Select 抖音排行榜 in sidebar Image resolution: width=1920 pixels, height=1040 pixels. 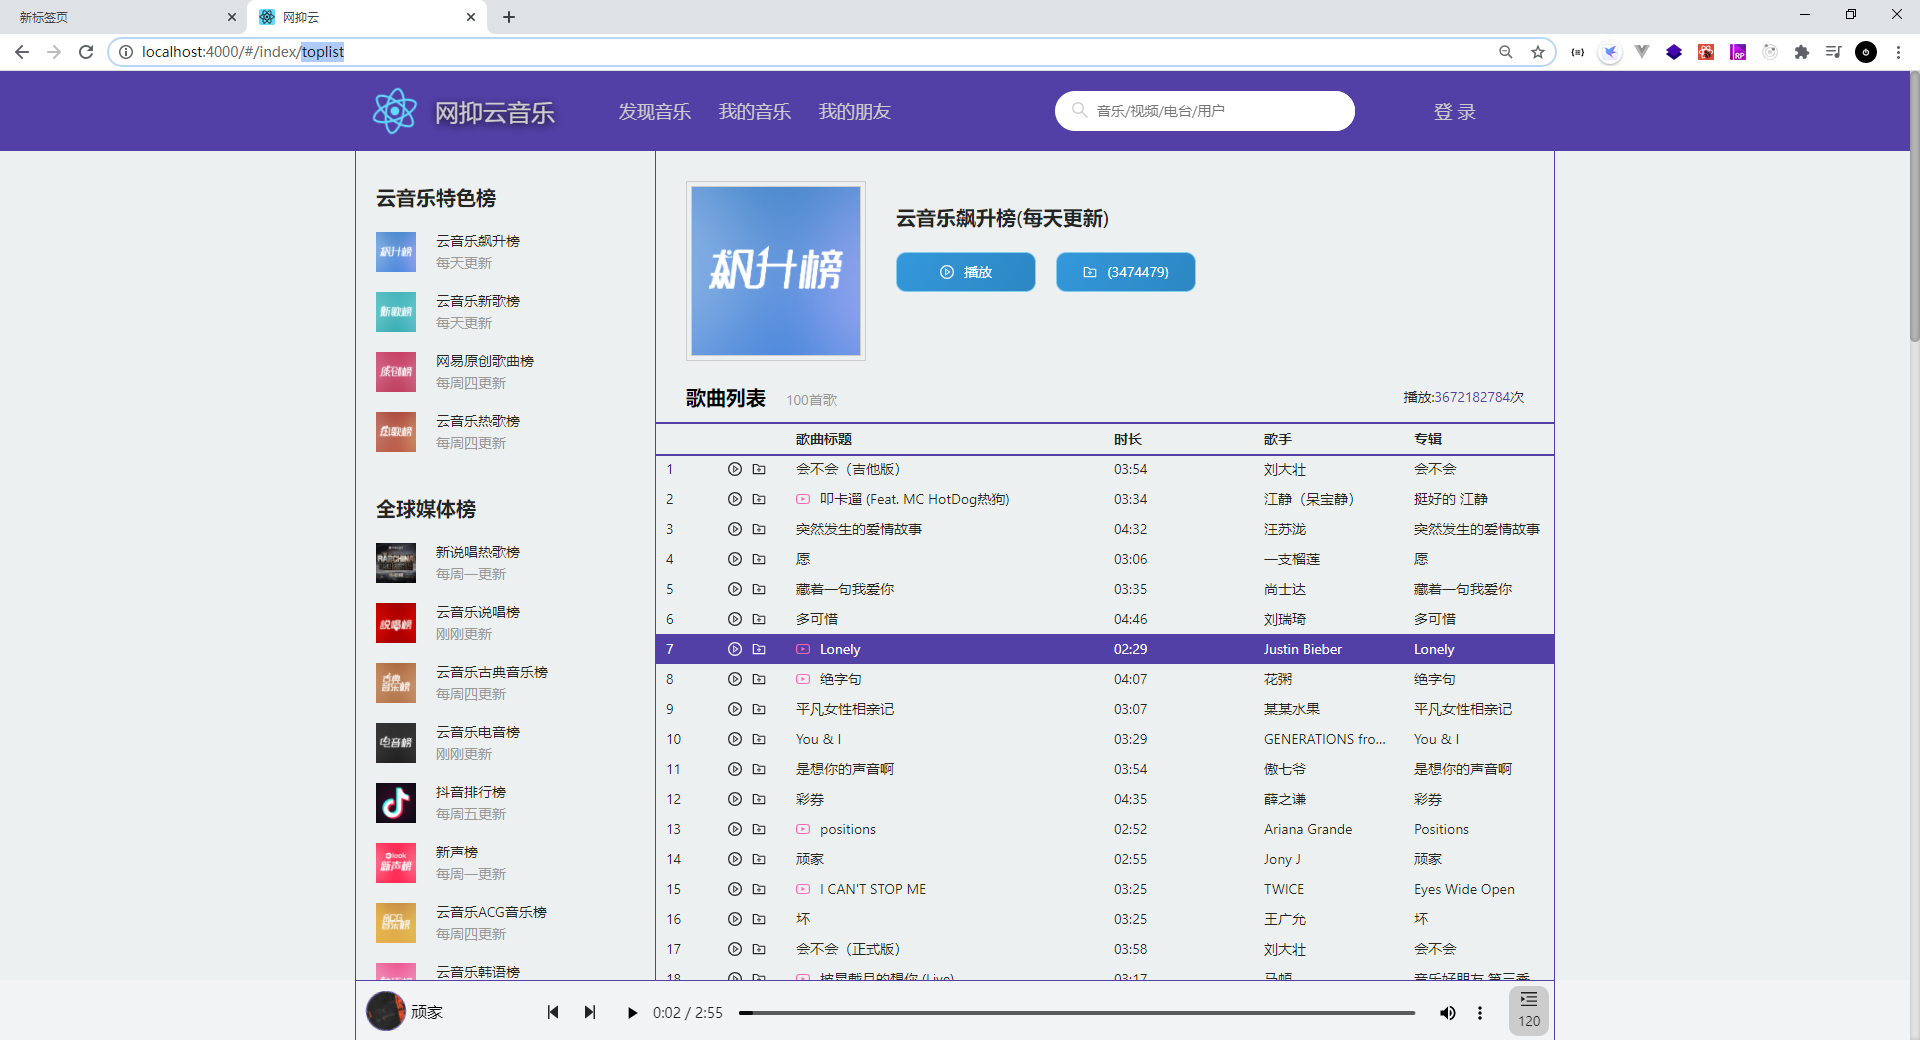click(x=470, y=792)
